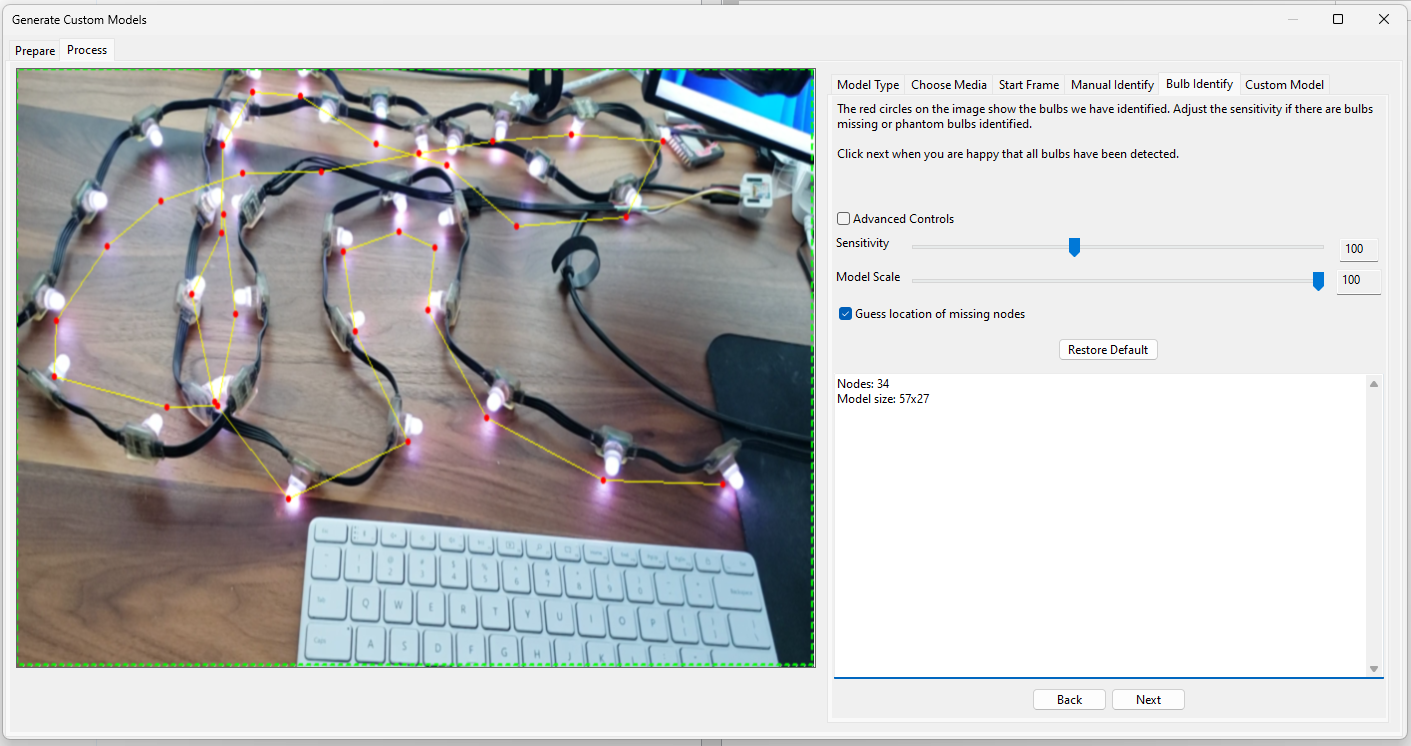Click Back to return to previous step
Screen dimensions: 1411x746
[x=1068, y=699]
